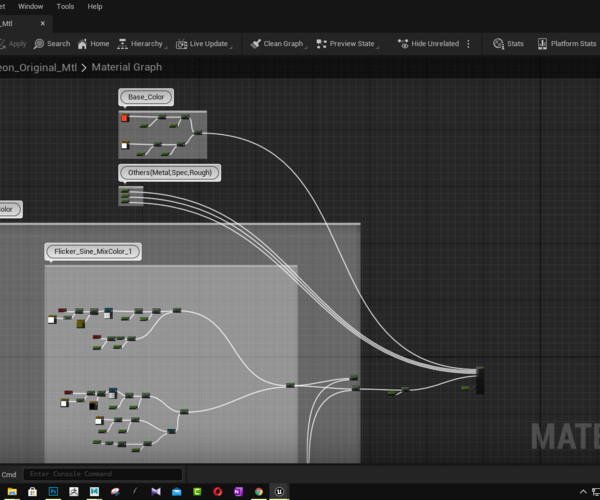Click the Material Graph breadcrumb
Screen dimensions: 600x500
[x=127, y=67]
